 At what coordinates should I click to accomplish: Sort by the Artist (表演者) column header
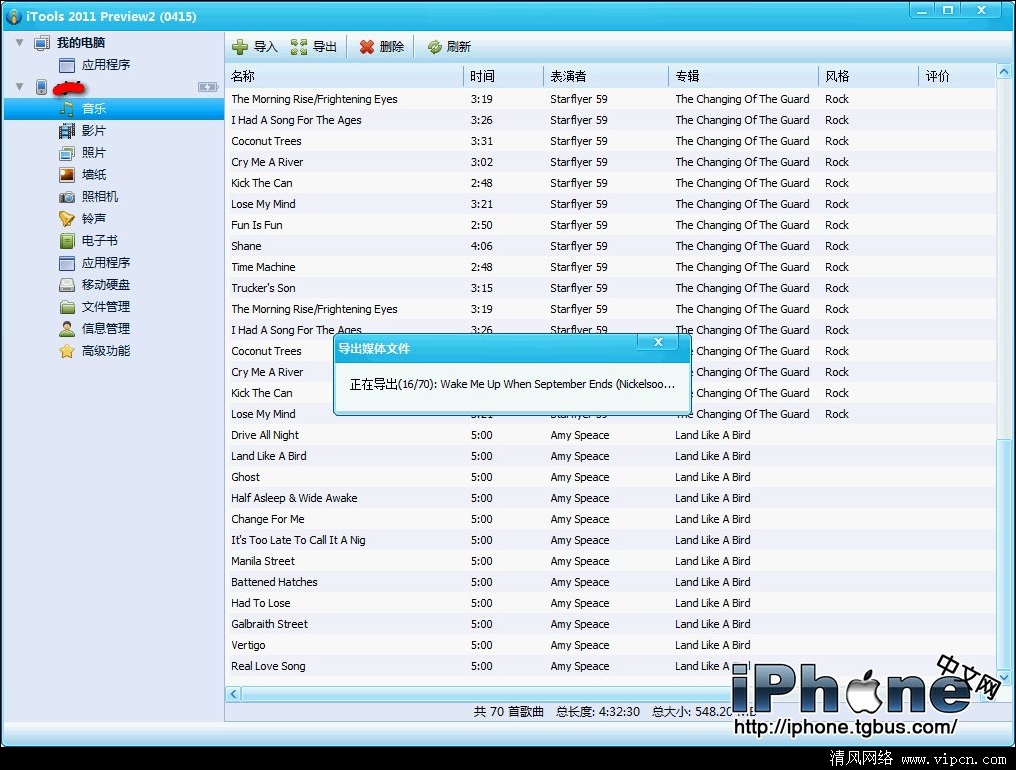pyautogui.click(x=568, y=76)
